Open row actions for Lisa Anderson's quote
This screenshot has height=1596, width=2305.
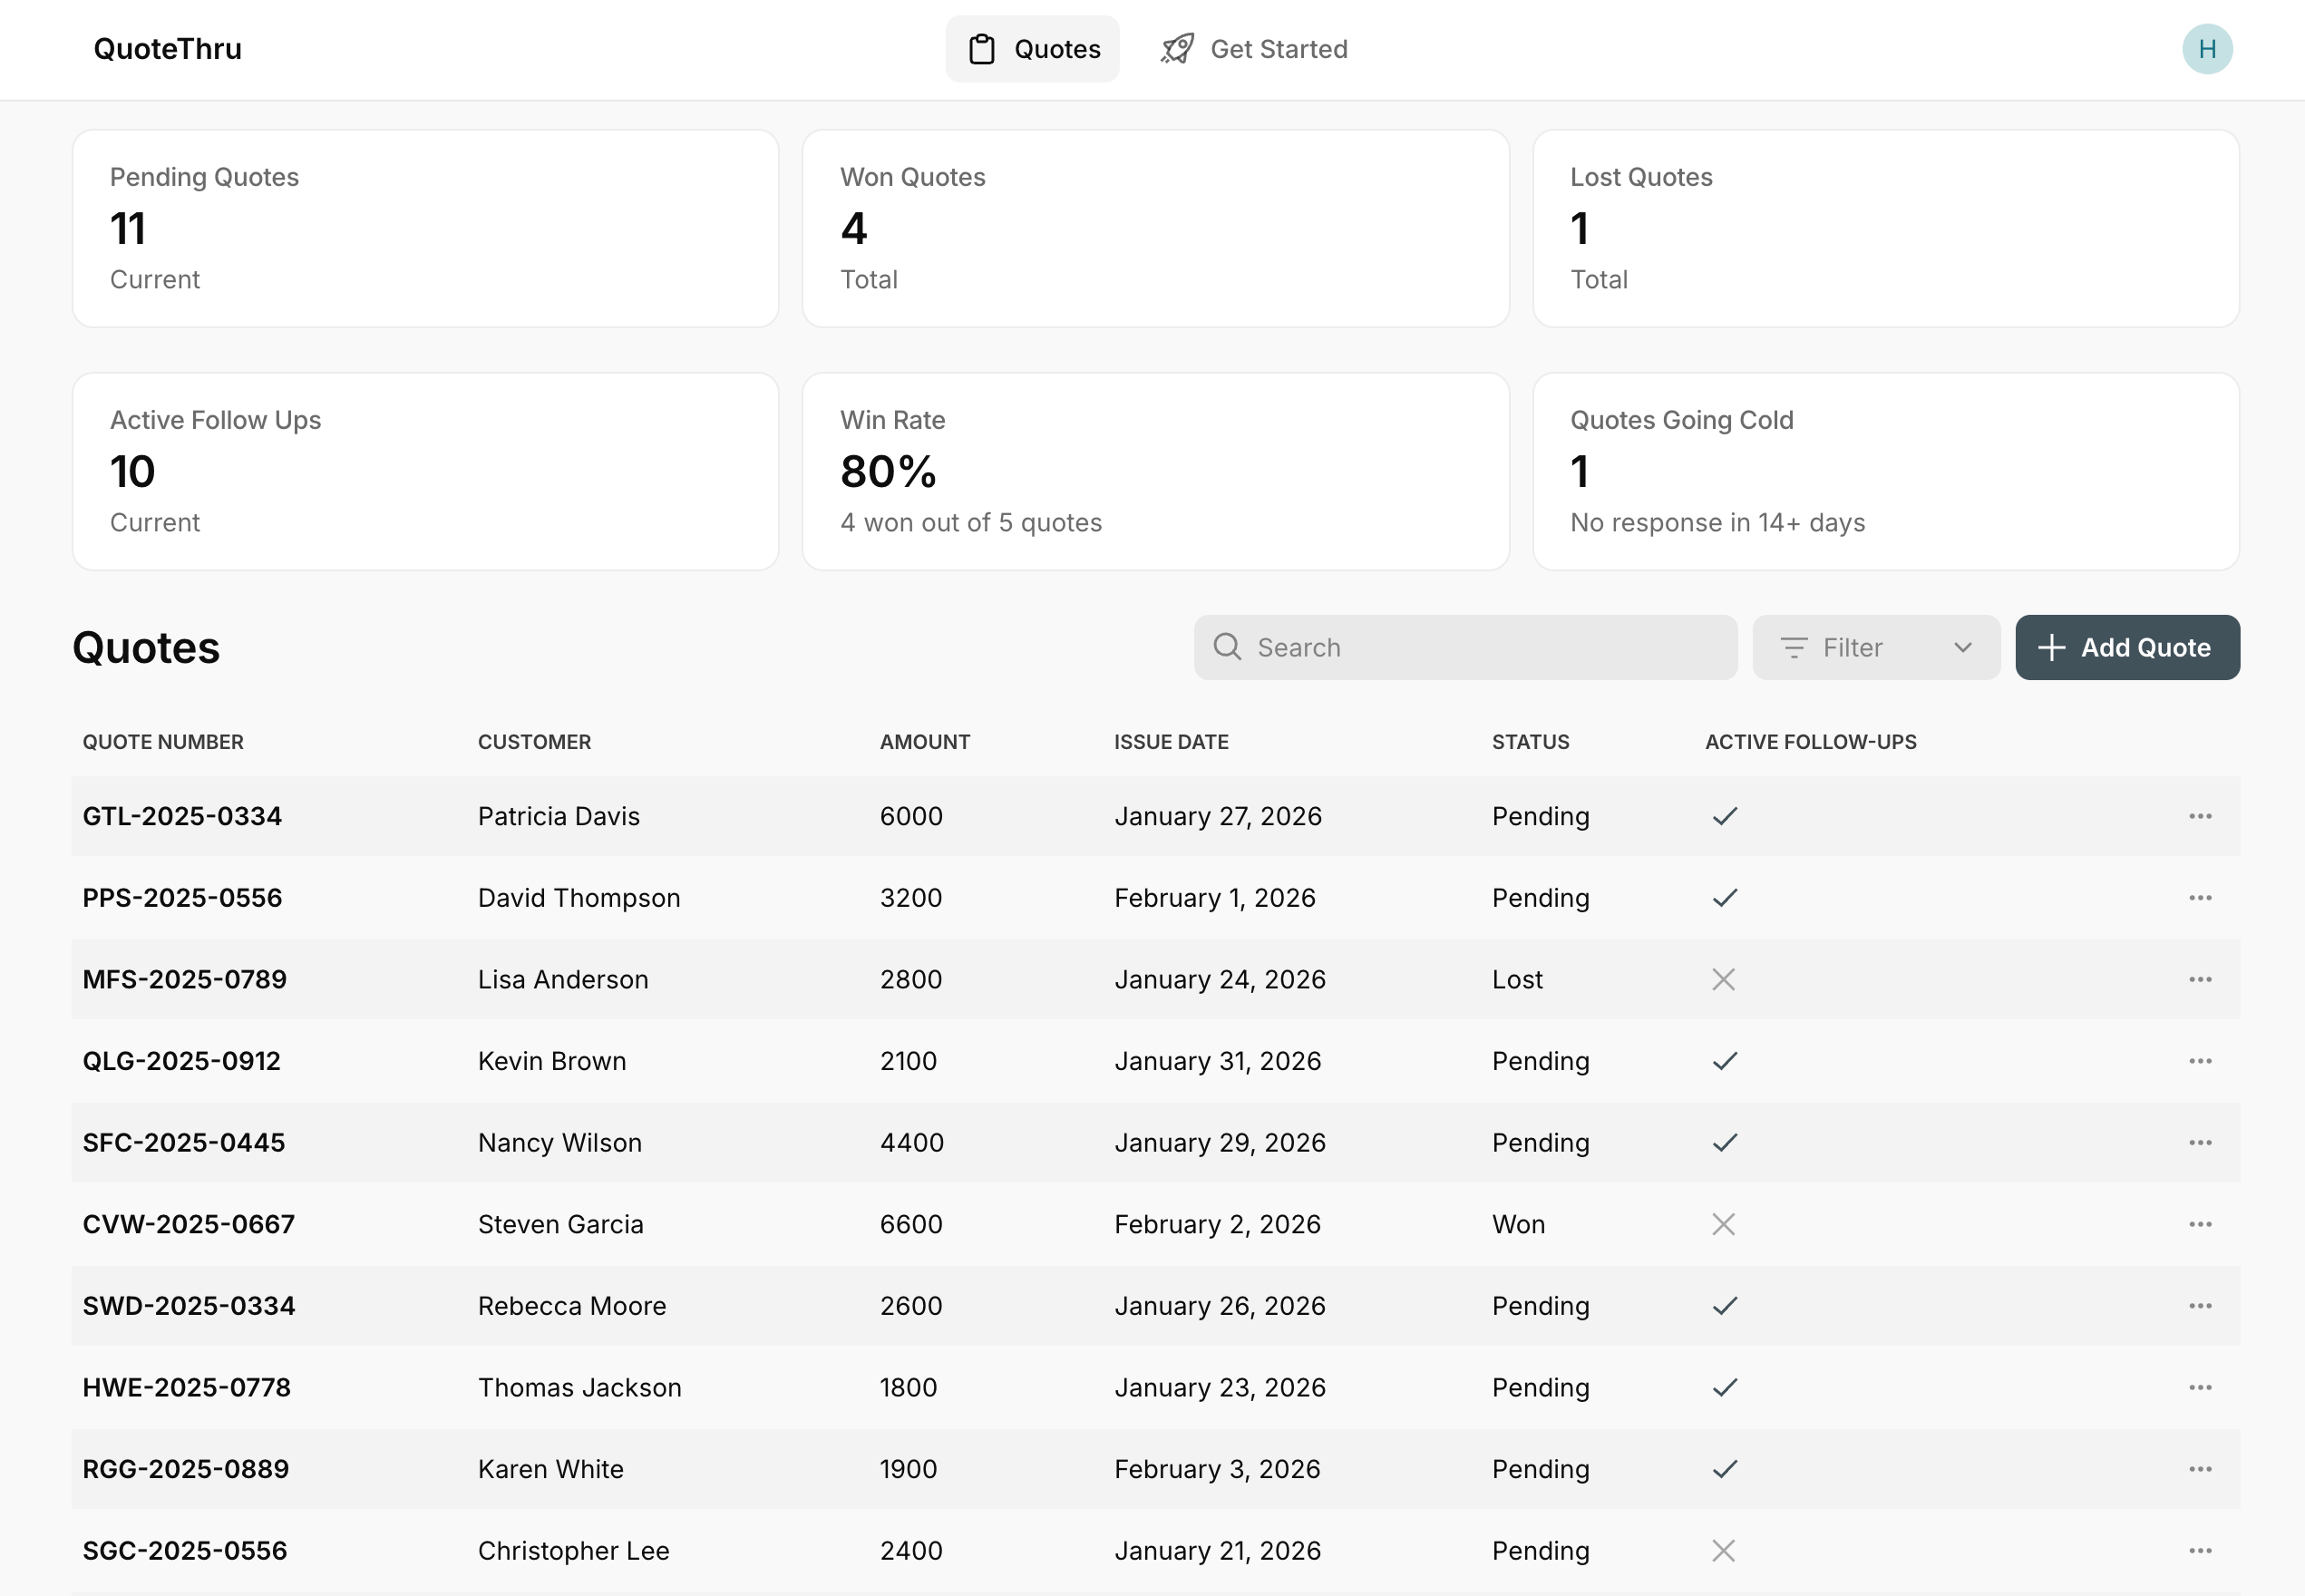point(2199,979)
